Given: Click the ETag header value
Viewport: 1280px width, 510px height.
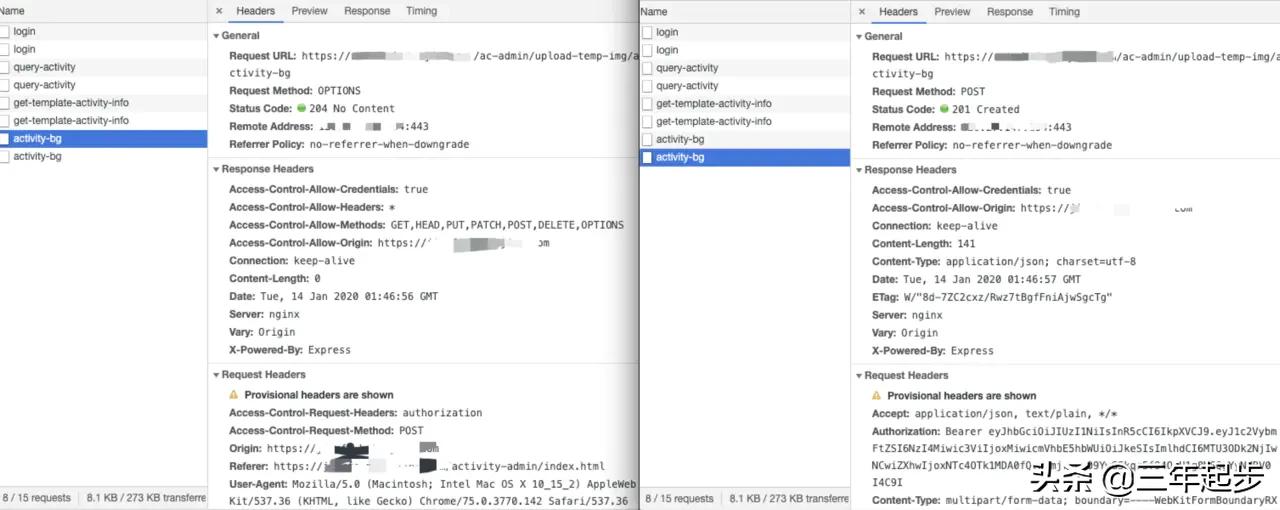Looking at the screenshot, I should tap(1008, 297).
